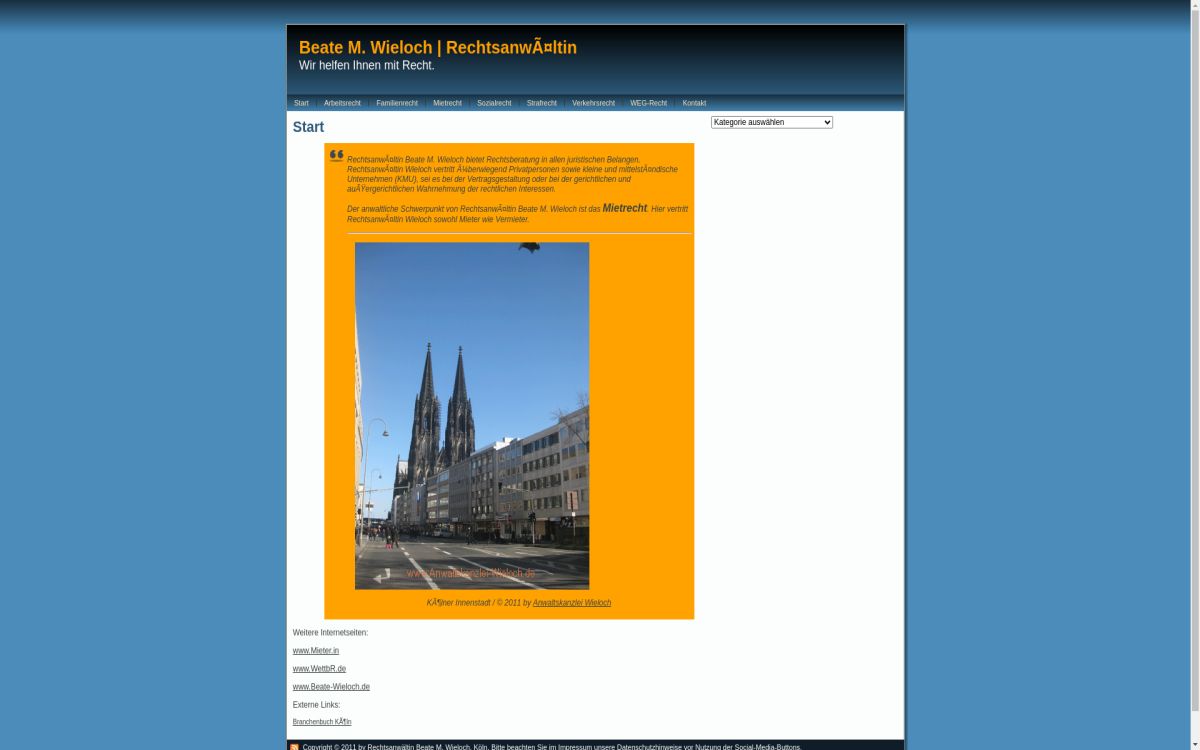Select Strafrecht from the navigation bar
Image resolution: width=1200 pixels, height=750 pixels.
tap(541, 103)
